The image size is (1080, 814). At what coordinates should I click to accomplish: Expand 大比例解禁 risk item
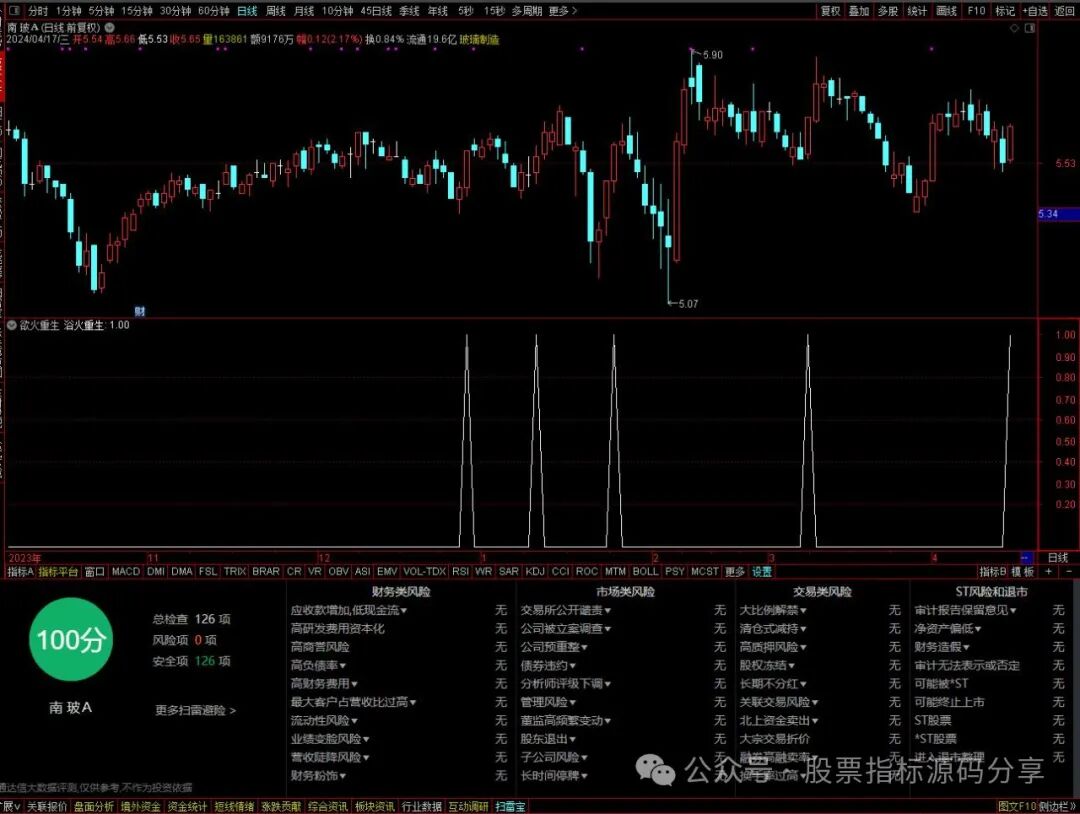[773, 610]
